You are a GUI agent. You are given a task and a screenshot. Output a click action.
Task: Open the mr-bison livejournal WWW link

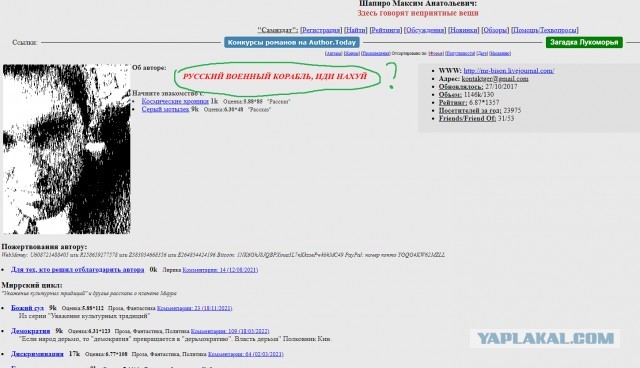[509, 71]
